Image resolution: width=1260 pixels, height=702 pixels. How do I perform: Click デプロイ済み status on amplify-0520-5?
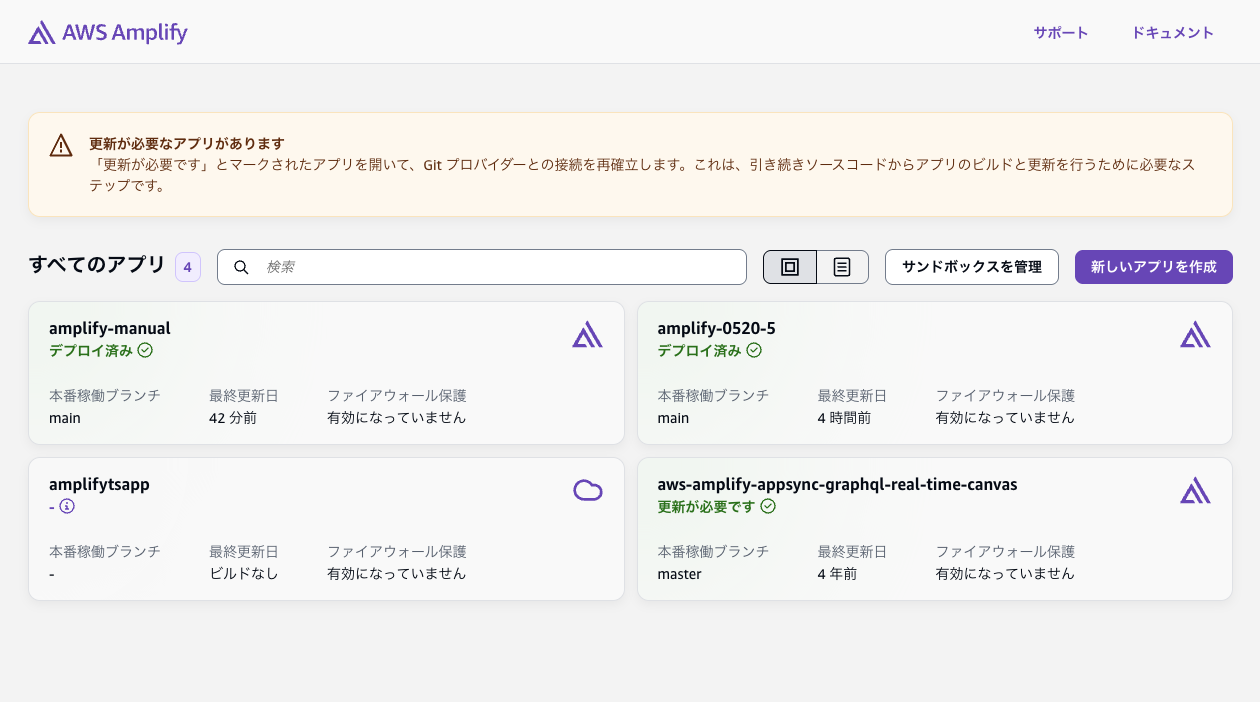(x=699, y=350)
